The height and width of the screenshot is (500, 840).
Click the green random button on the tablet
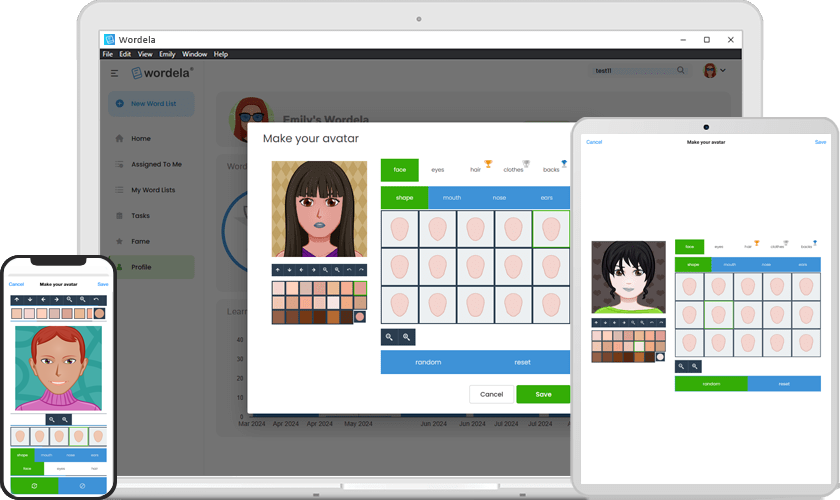[711, 384]
